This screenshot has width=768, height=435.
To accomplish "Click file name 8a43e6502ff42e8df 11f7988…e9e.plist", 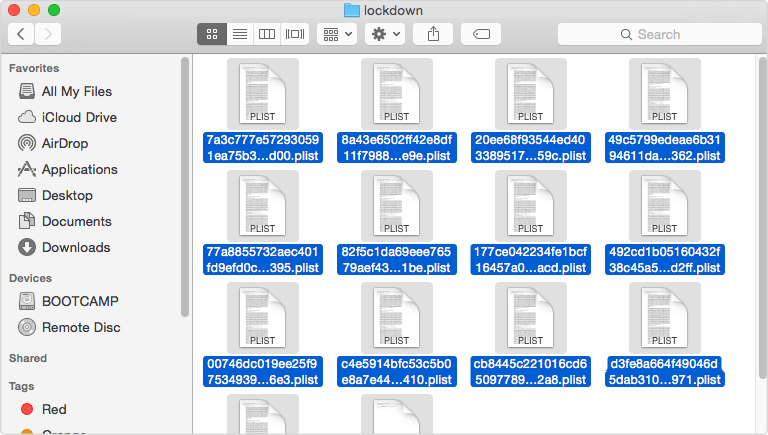I will coord(397,147).
